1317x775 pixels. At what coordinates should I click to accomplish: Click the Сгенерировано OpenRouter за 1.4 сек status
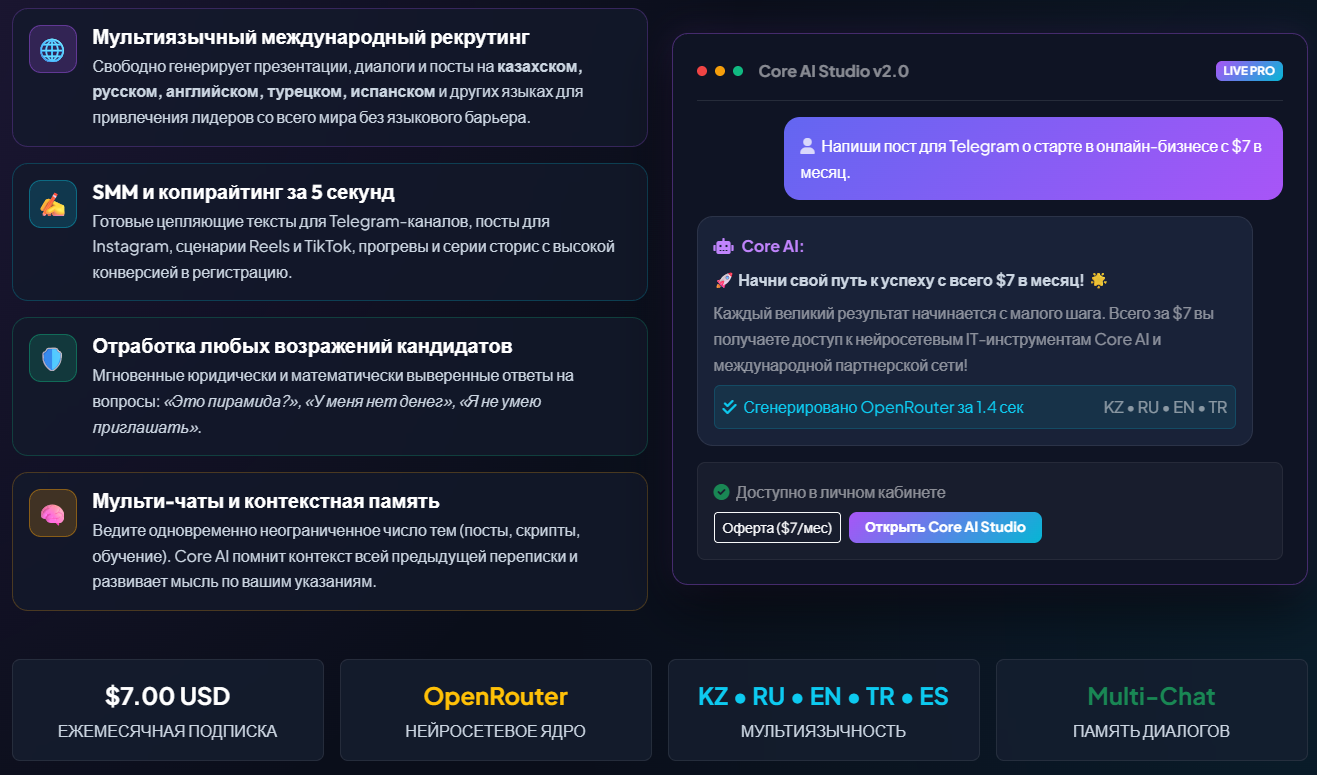(883, 407)
